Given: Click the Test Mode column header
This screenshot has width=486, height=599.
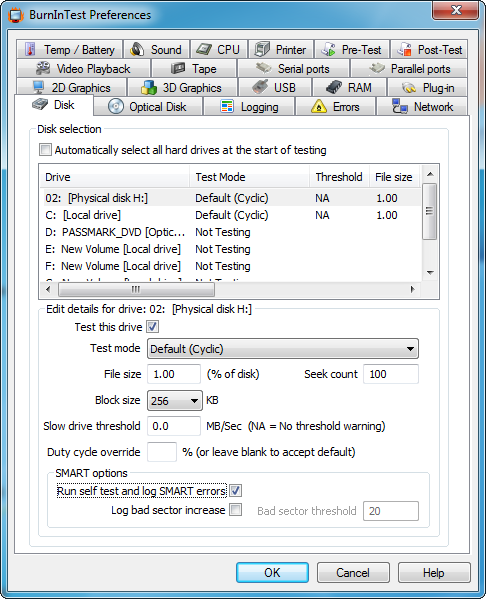Looking at the screenshot, I should point(249,176).
